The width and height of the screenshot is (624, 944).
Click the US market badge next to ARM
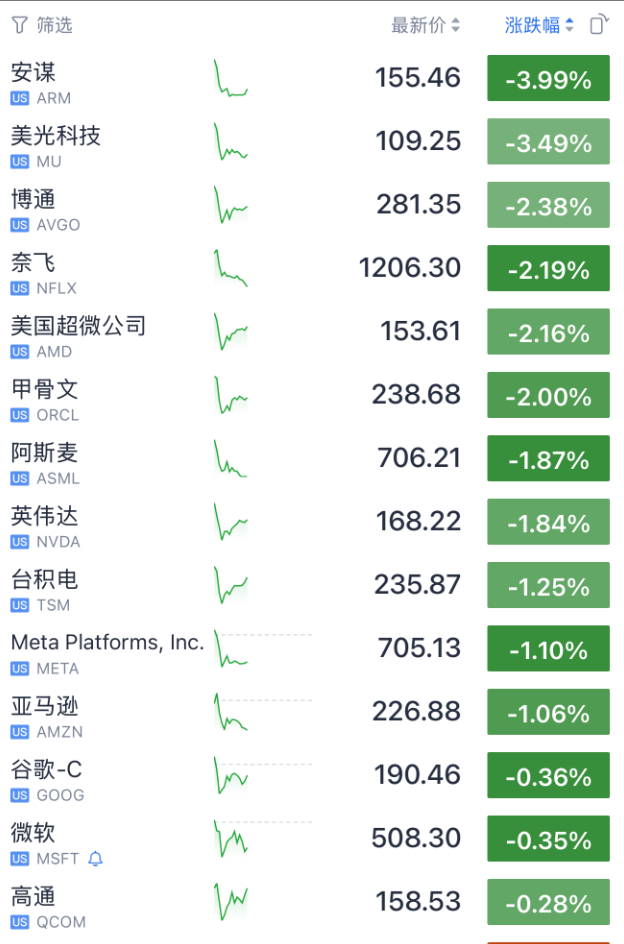[x=20, y=98]
